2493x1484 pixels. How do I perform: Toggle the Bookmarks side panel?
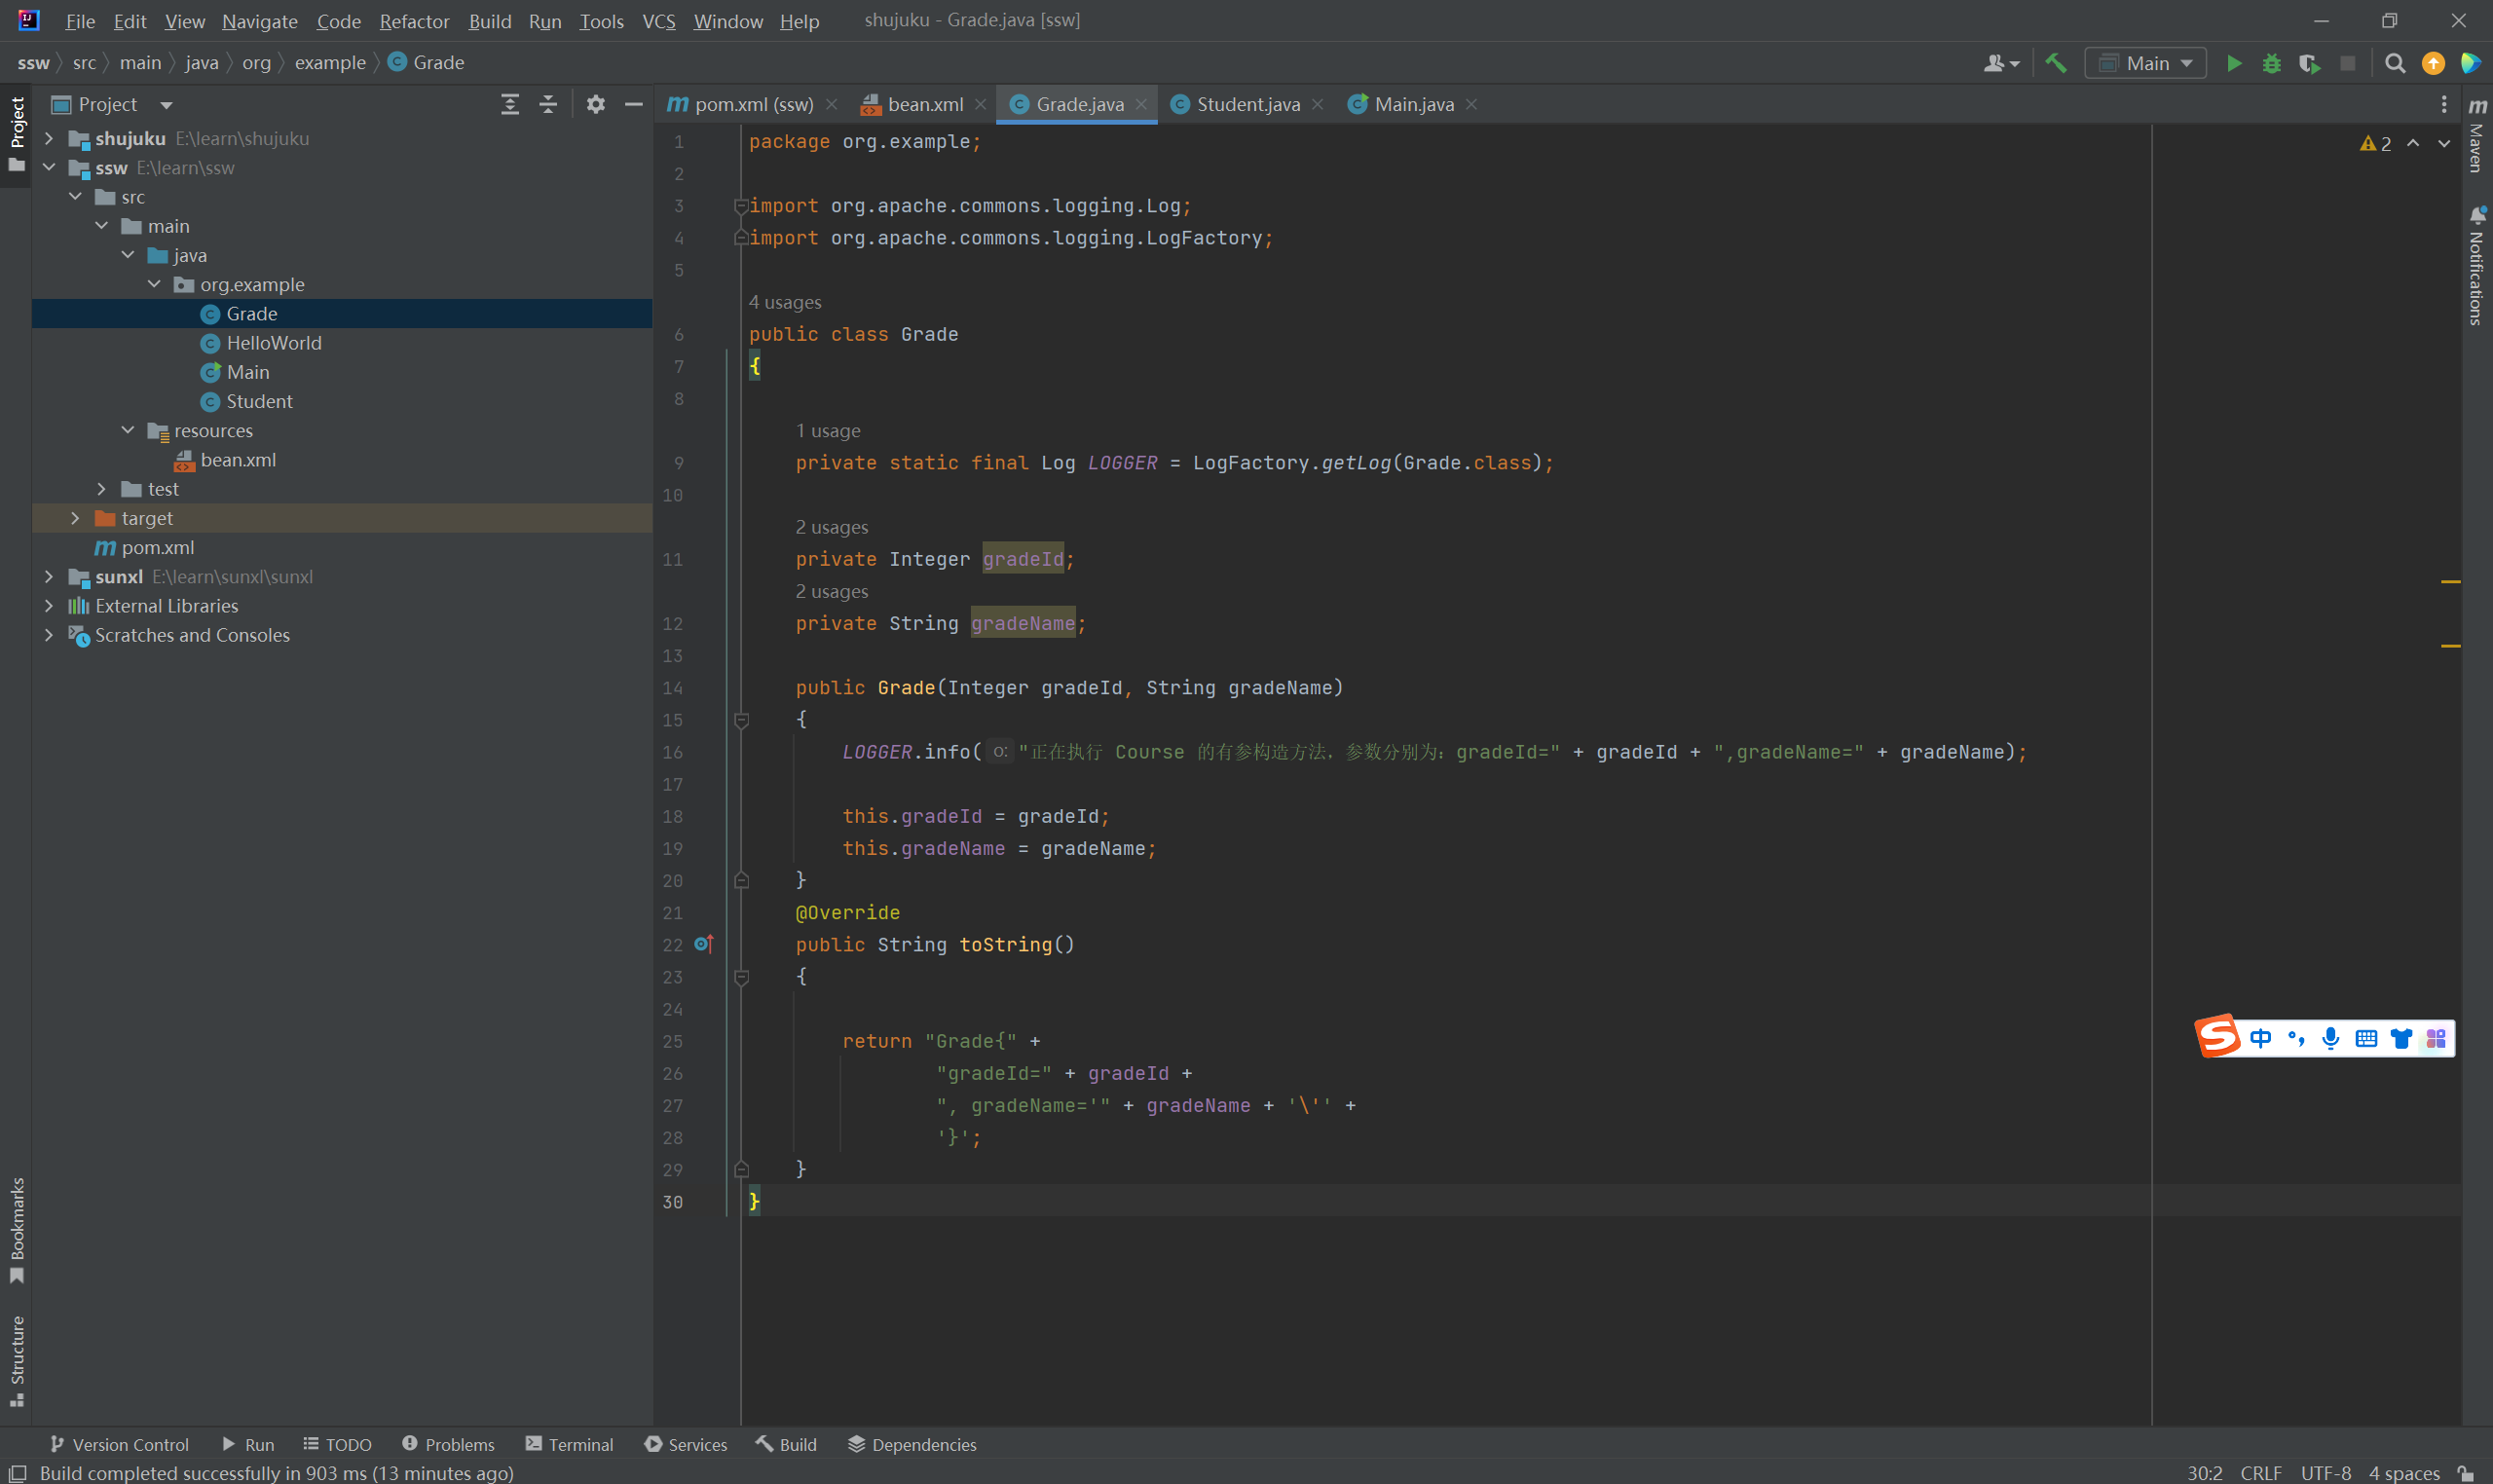[x=16, y=1229]
